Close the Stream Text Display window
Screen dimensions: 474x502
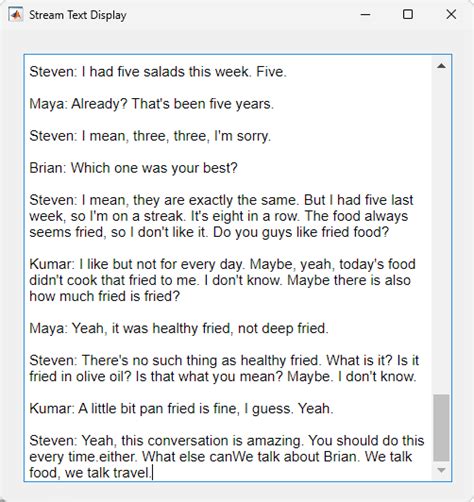451,15
